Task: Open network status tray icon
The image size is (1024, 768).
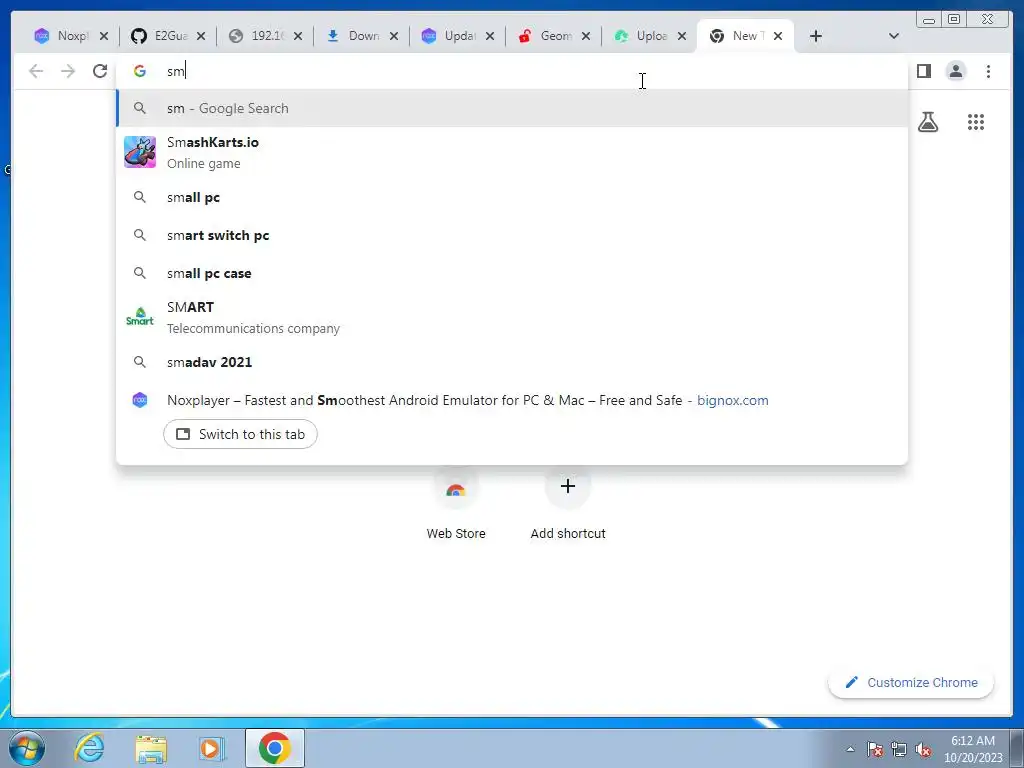Action: click(x=899, y=749)
